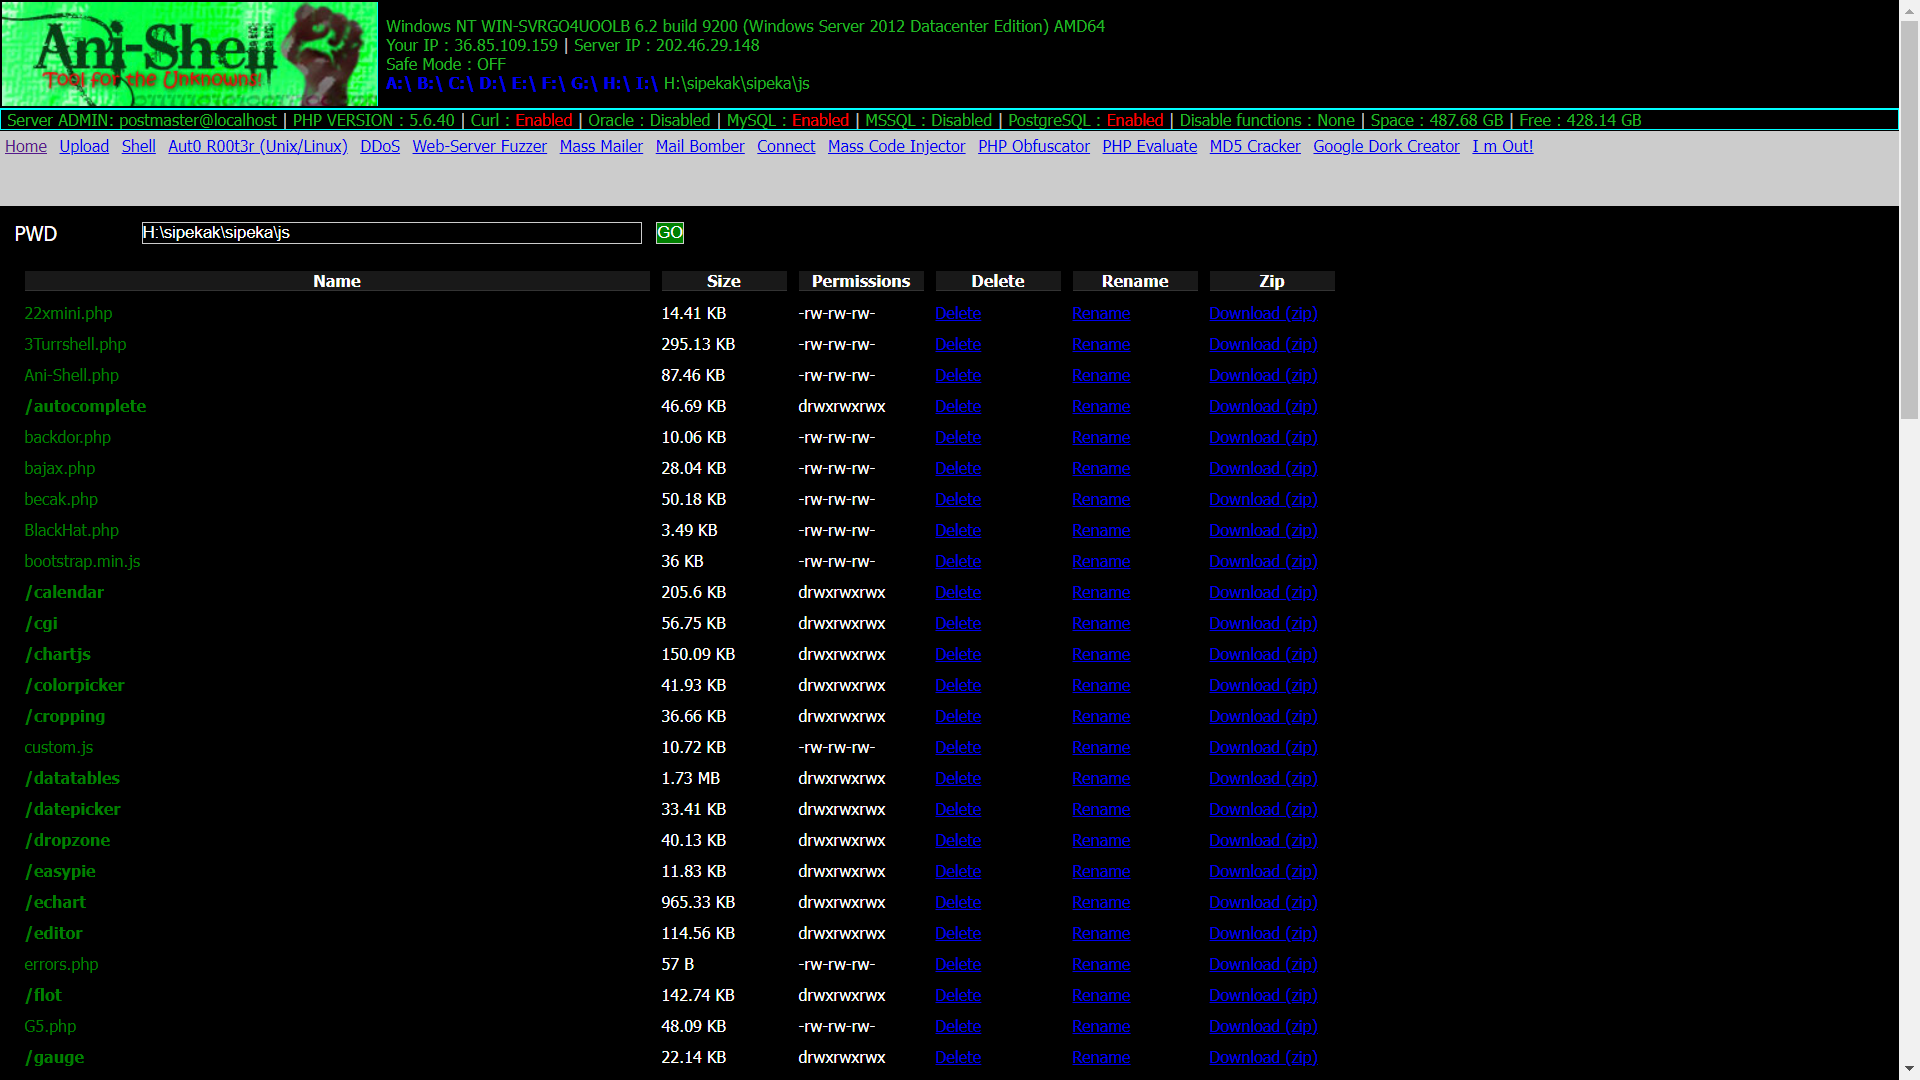Open the /easypie folder
The image size is (1920, 1080).
pos(60,871)
